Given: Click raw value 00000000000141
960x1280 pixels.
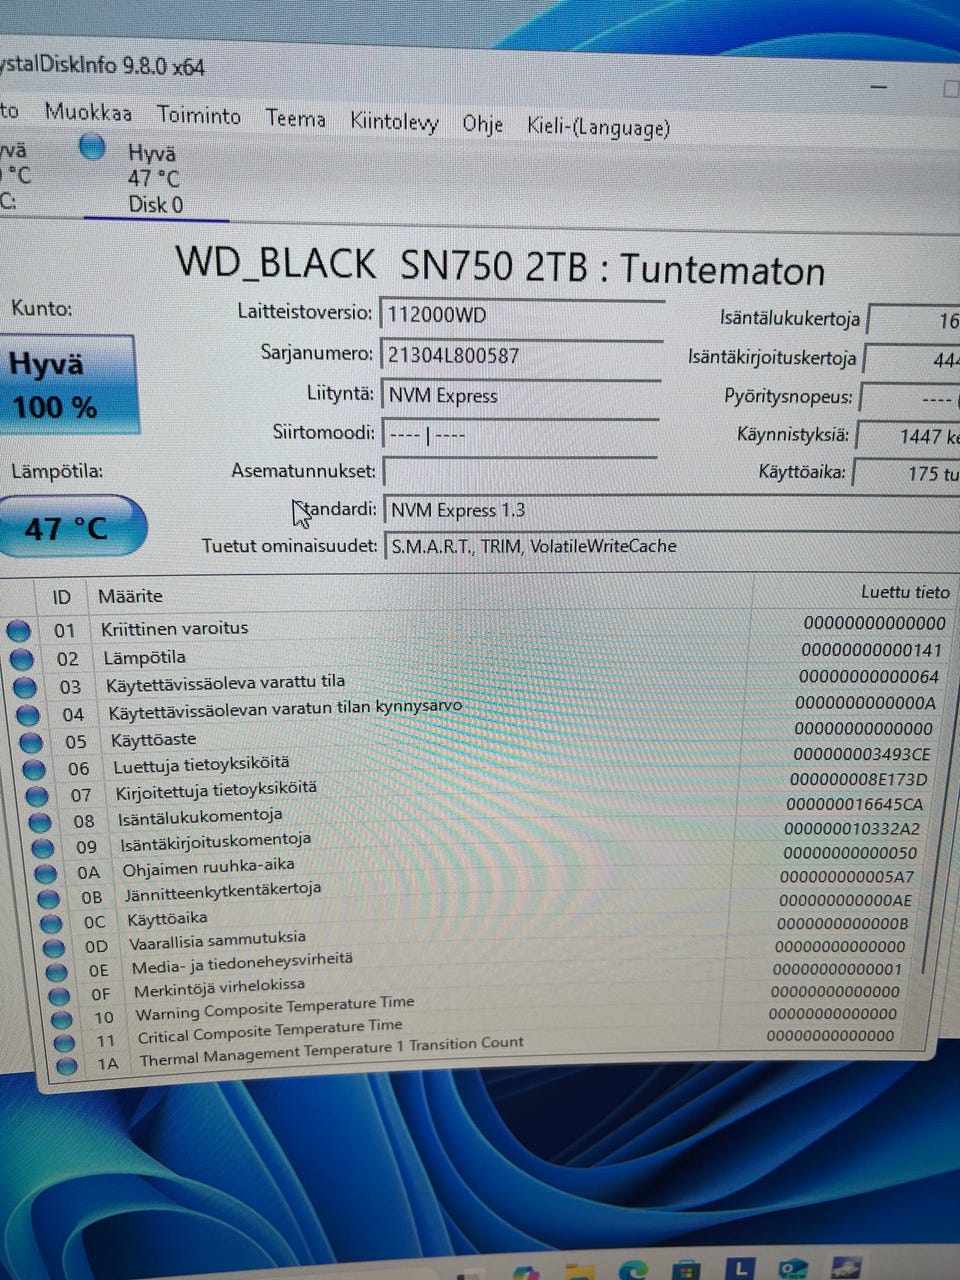Looking at the screenshot, I should click(x=871, y=650).
